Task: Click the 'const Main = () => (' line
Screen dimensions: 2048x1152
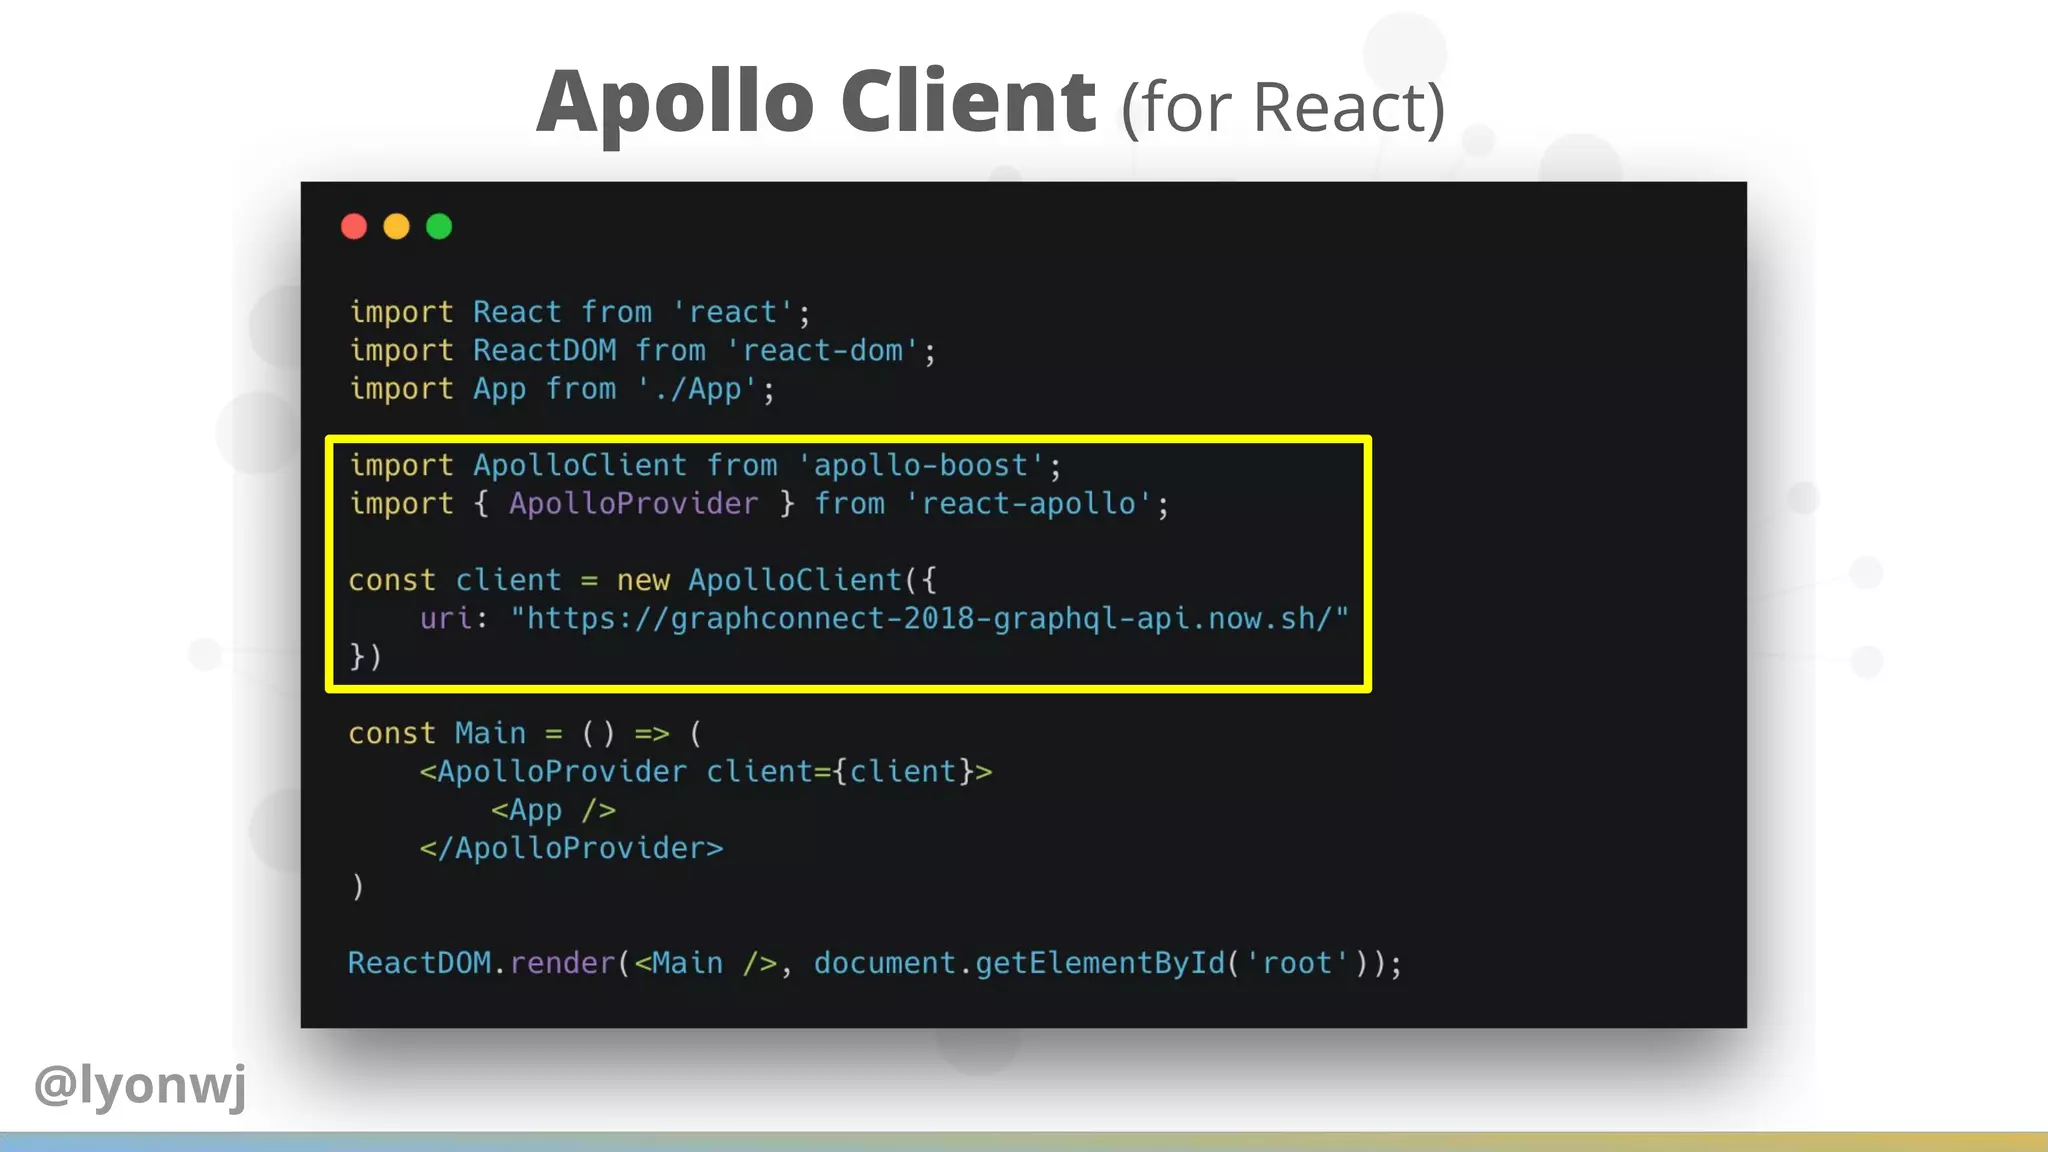Action: pos(526,734)
